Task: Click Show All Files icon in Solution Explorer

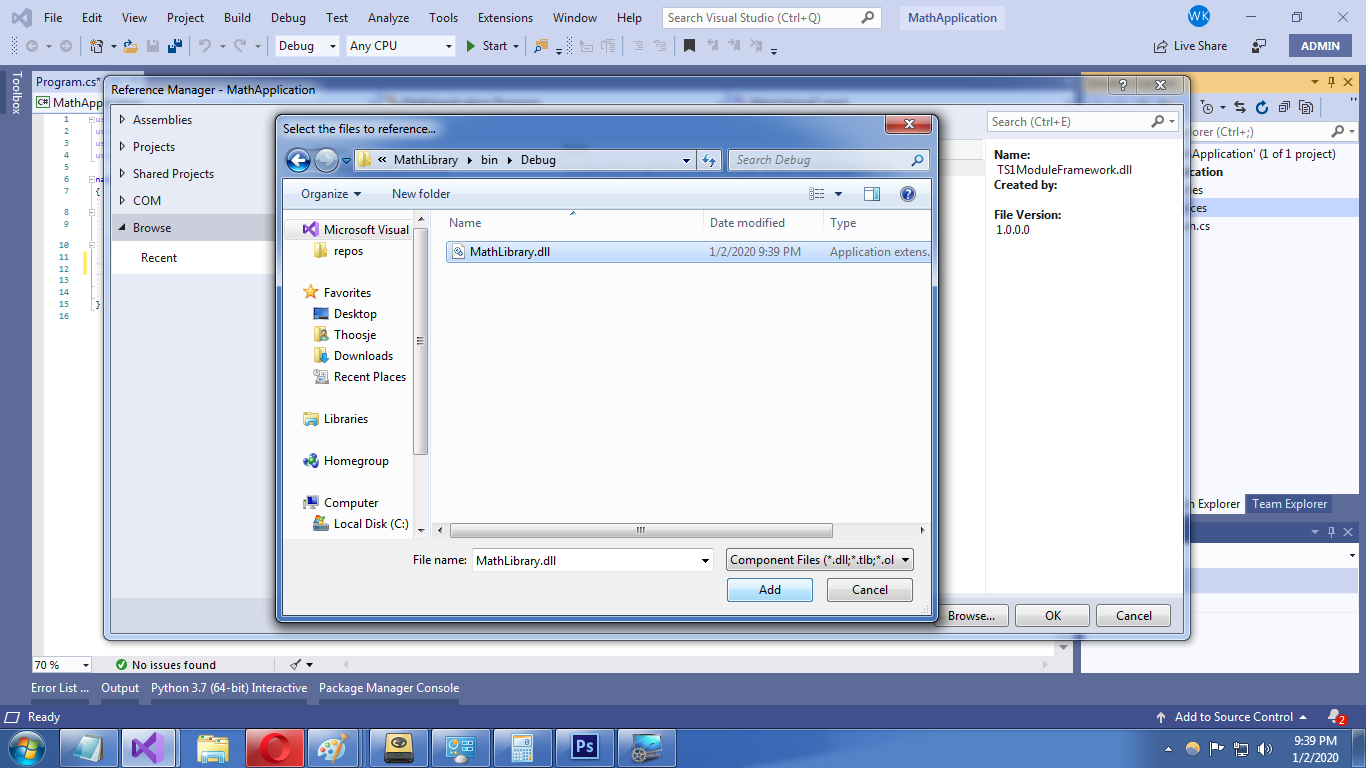Action: point(1306,108)
